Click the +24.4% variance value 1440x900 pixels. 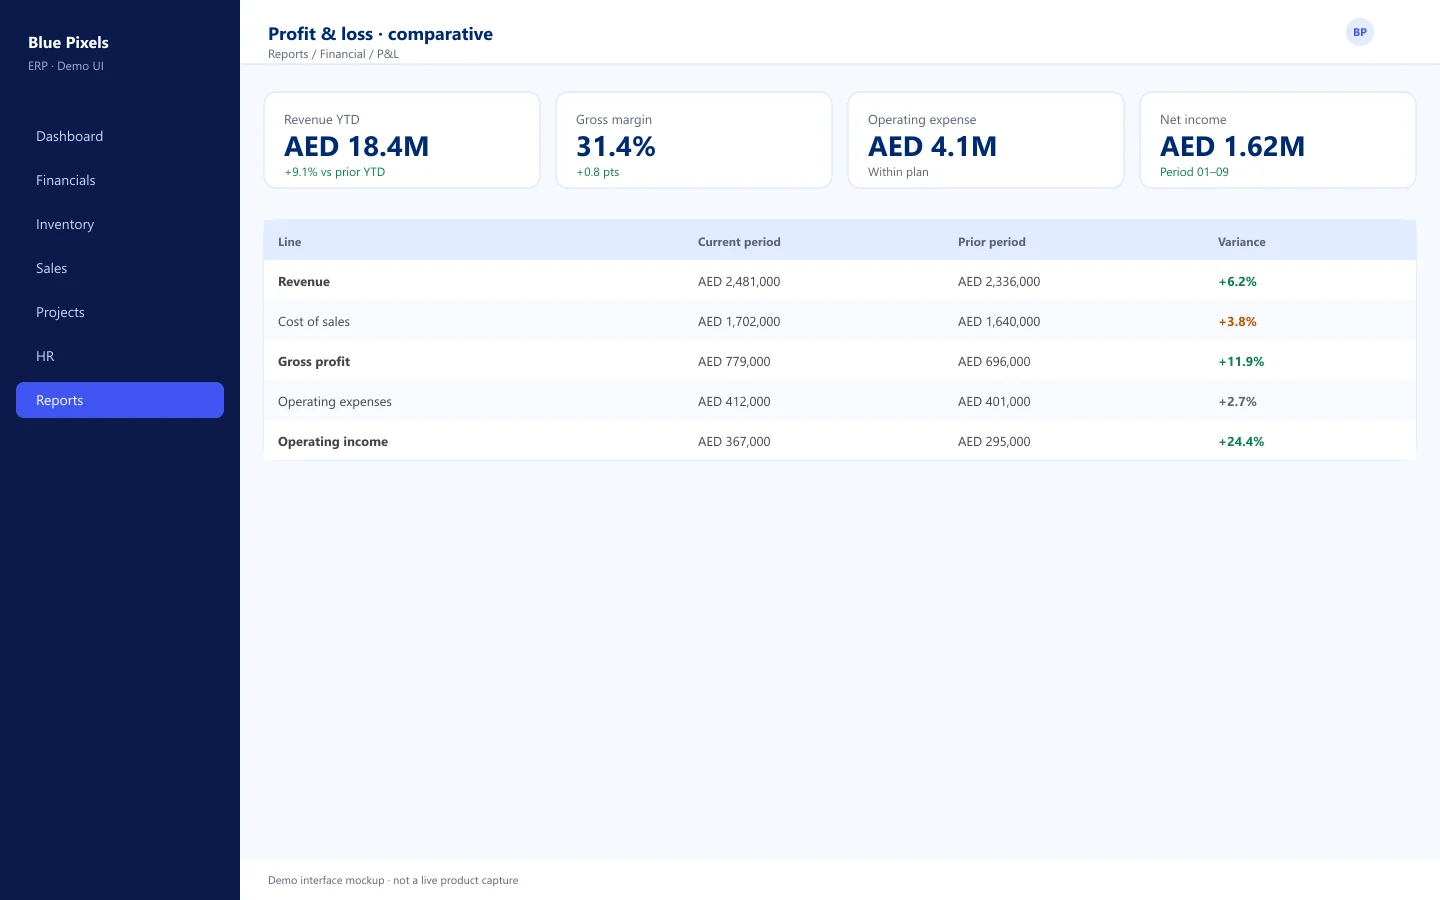coord(1241,442)
